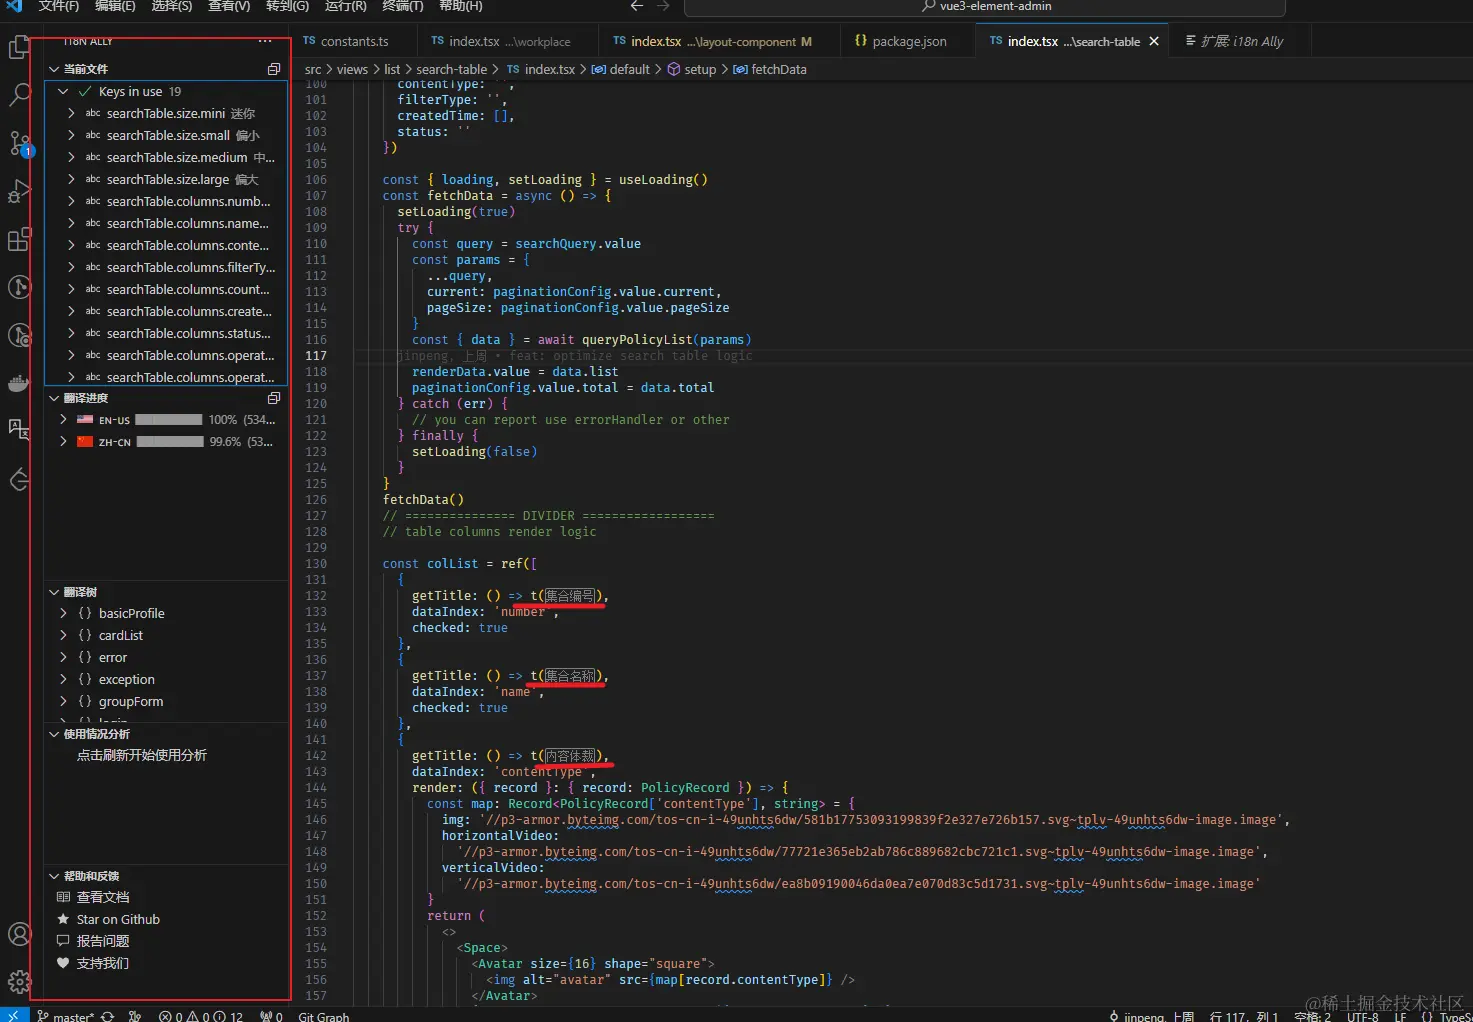Expand the EN-US translation progress row
Image resolution: width=1473 pixels, height=1022 pixels.
63,420
